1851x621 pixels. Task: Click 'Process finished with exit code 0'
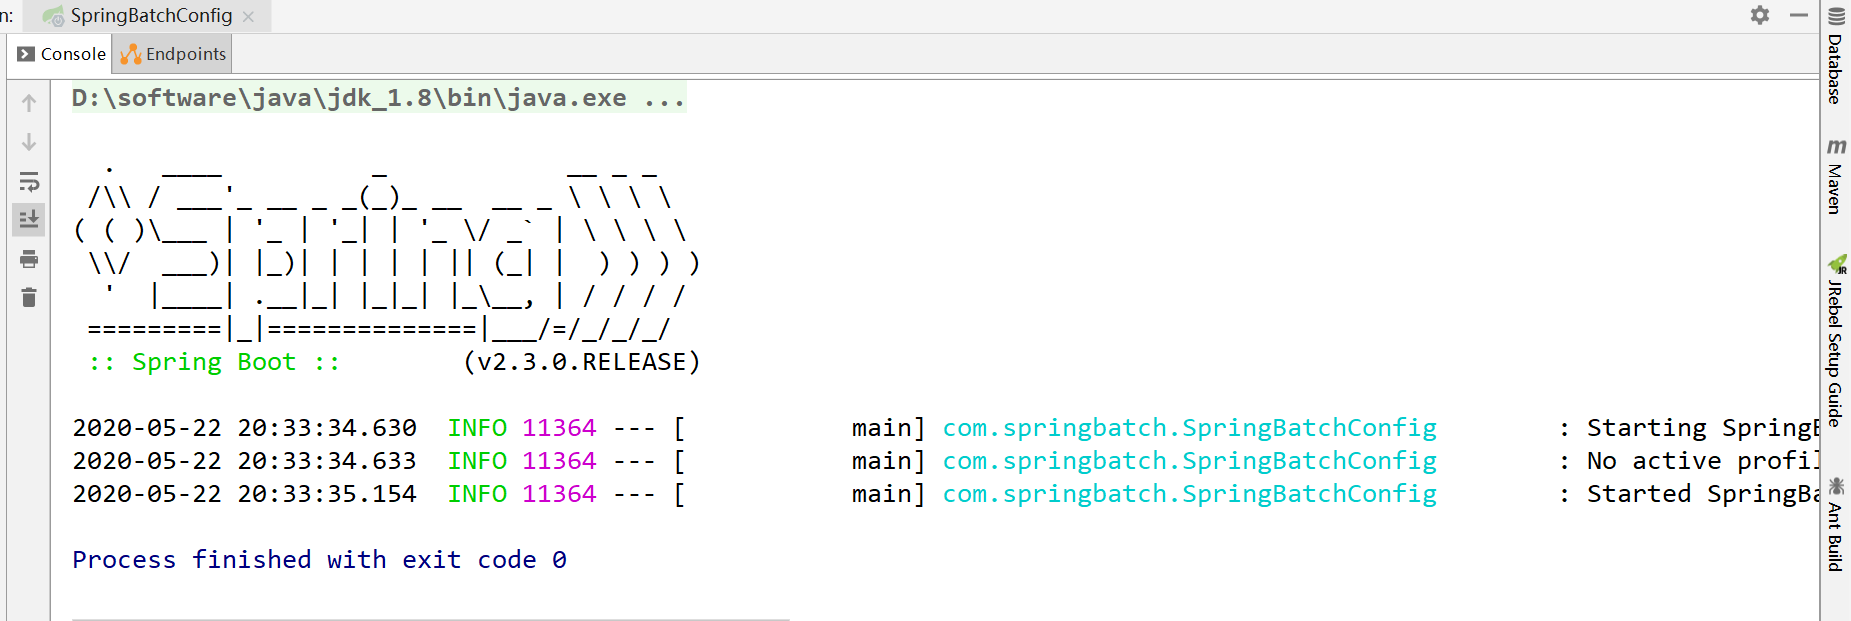click(319, 560)
